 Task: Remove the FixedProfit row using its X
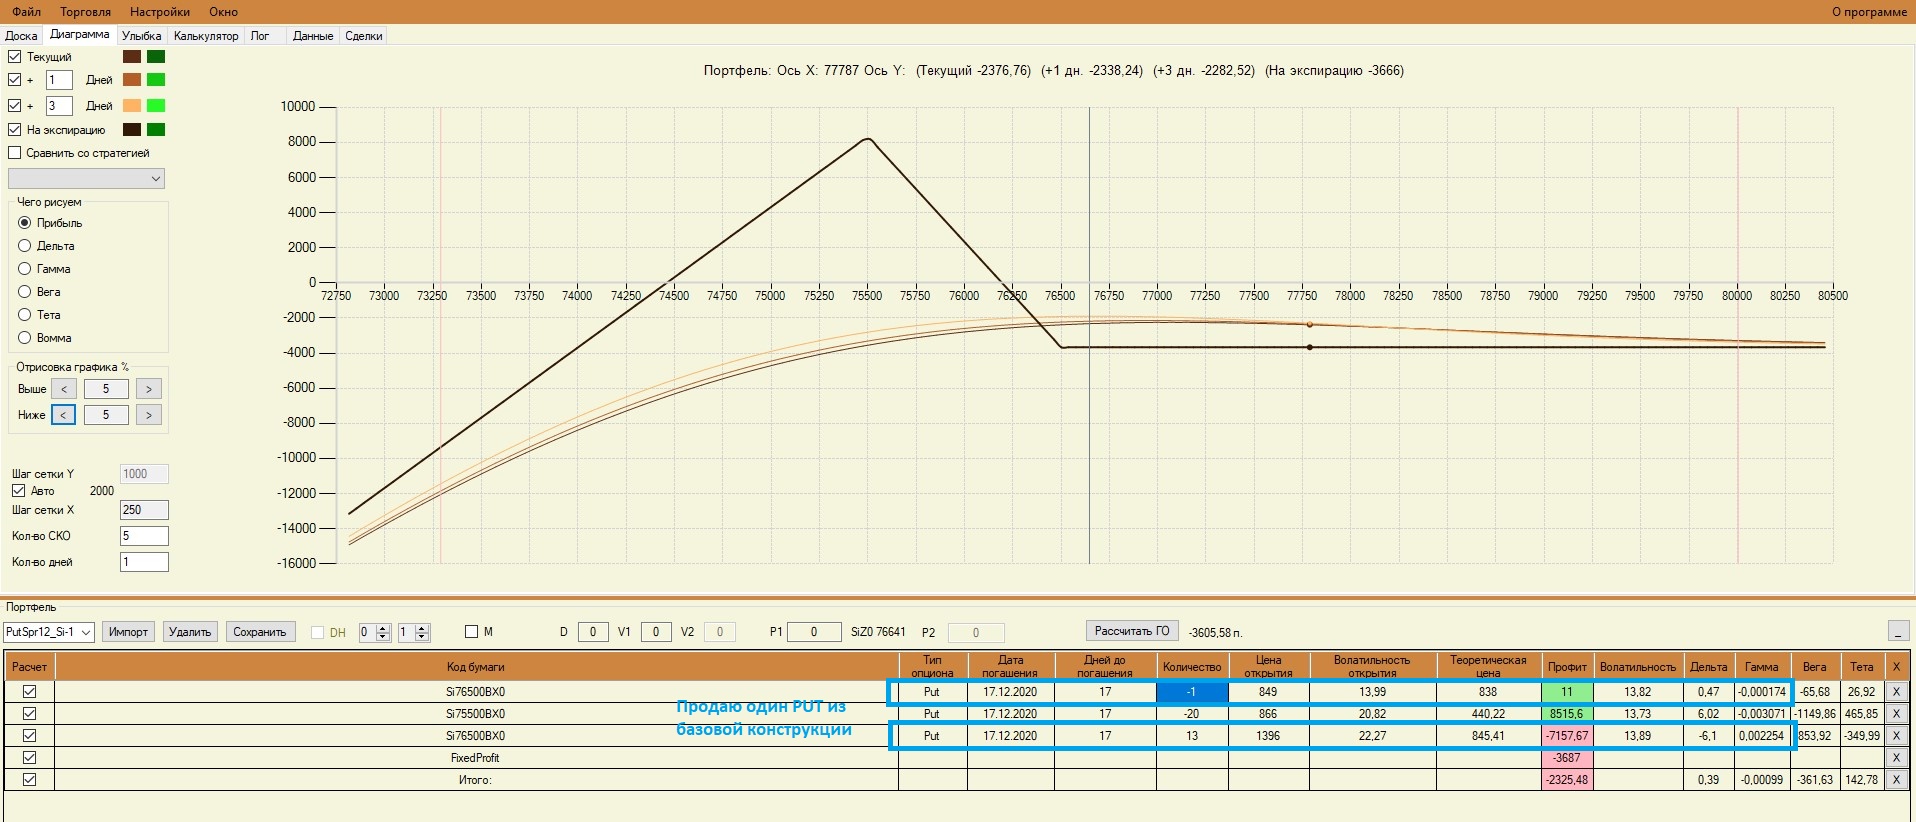click(x=1896, y=758)
